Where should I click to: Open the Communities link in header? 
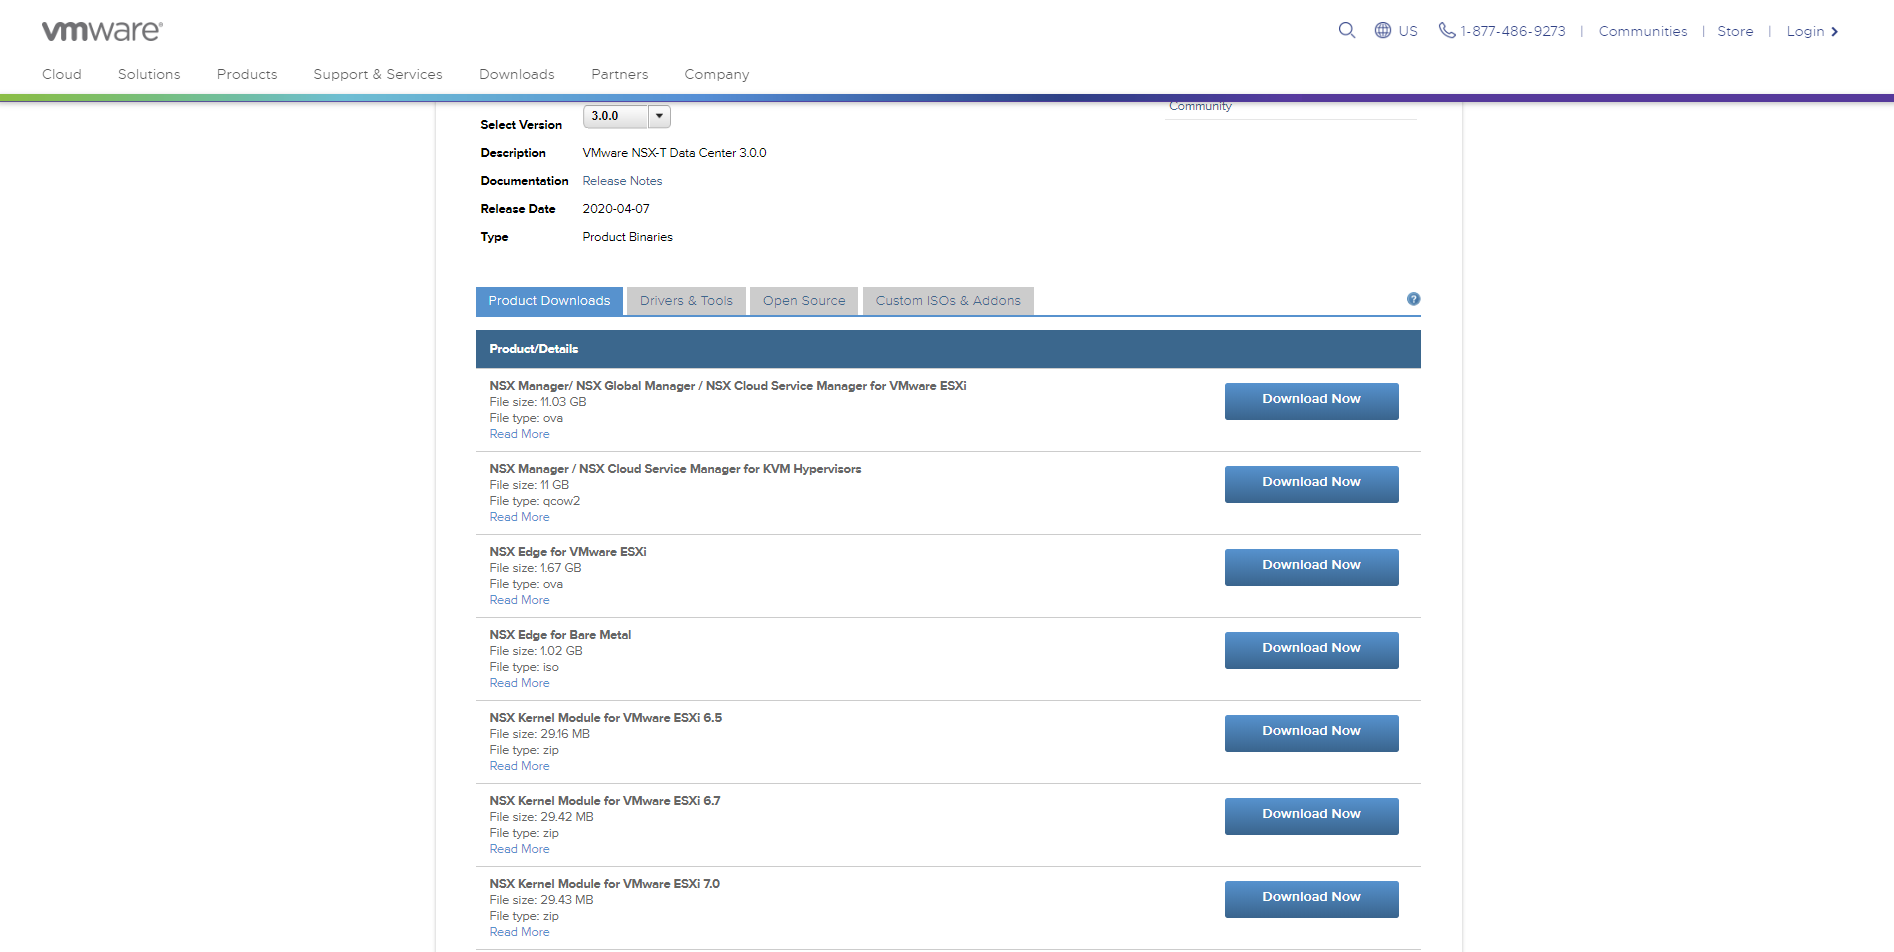click(x=1643, y=31)
